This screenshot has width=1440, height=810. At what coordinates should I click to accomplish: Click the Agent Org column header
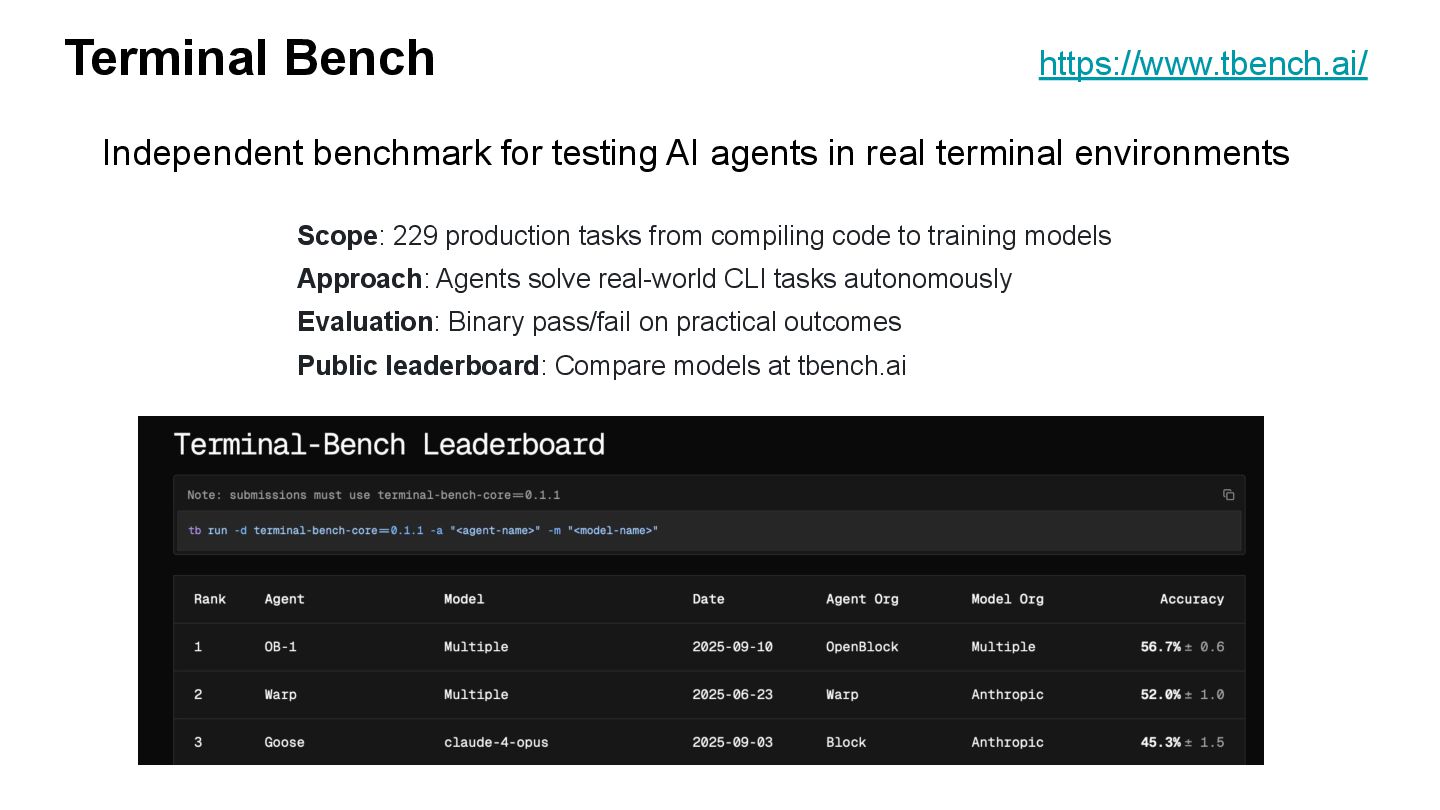[862, 599]
